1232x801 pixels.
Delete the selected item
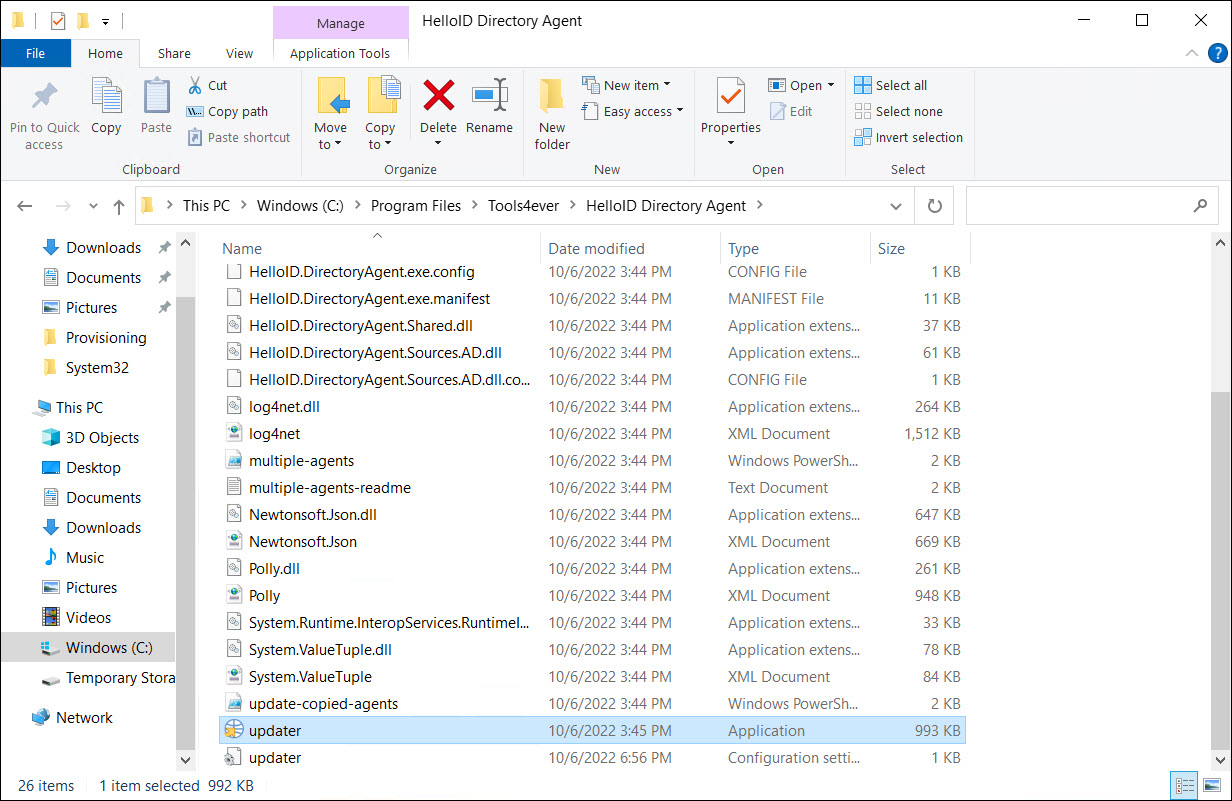pyautogui.click(x=438, y=114)
